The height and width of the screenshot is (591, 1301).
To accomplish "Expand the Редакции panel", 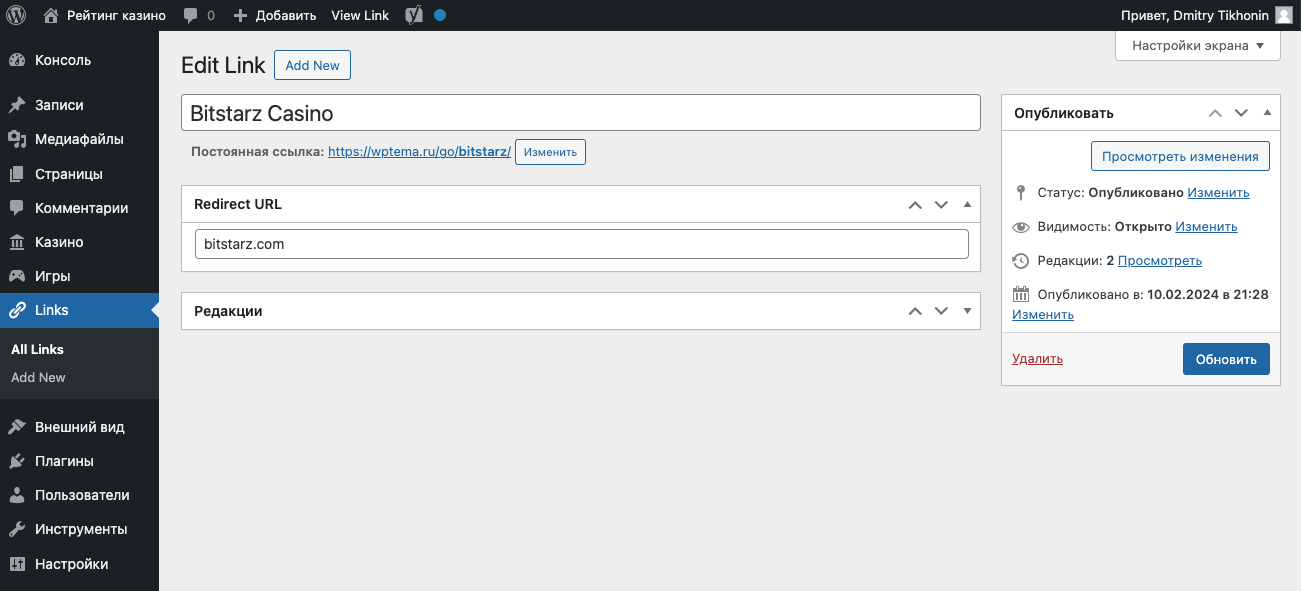I will [x=967, y=311].
